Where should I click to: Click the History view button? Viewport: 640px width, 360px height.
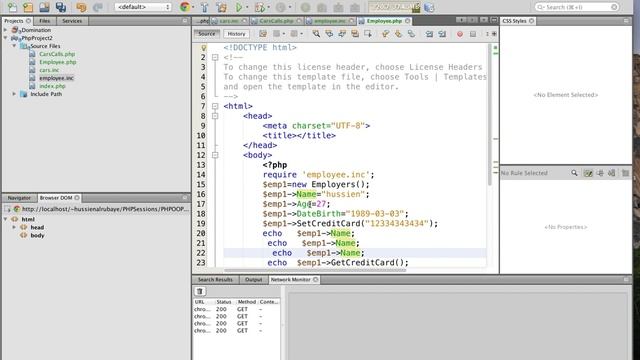tap(236, 34)
